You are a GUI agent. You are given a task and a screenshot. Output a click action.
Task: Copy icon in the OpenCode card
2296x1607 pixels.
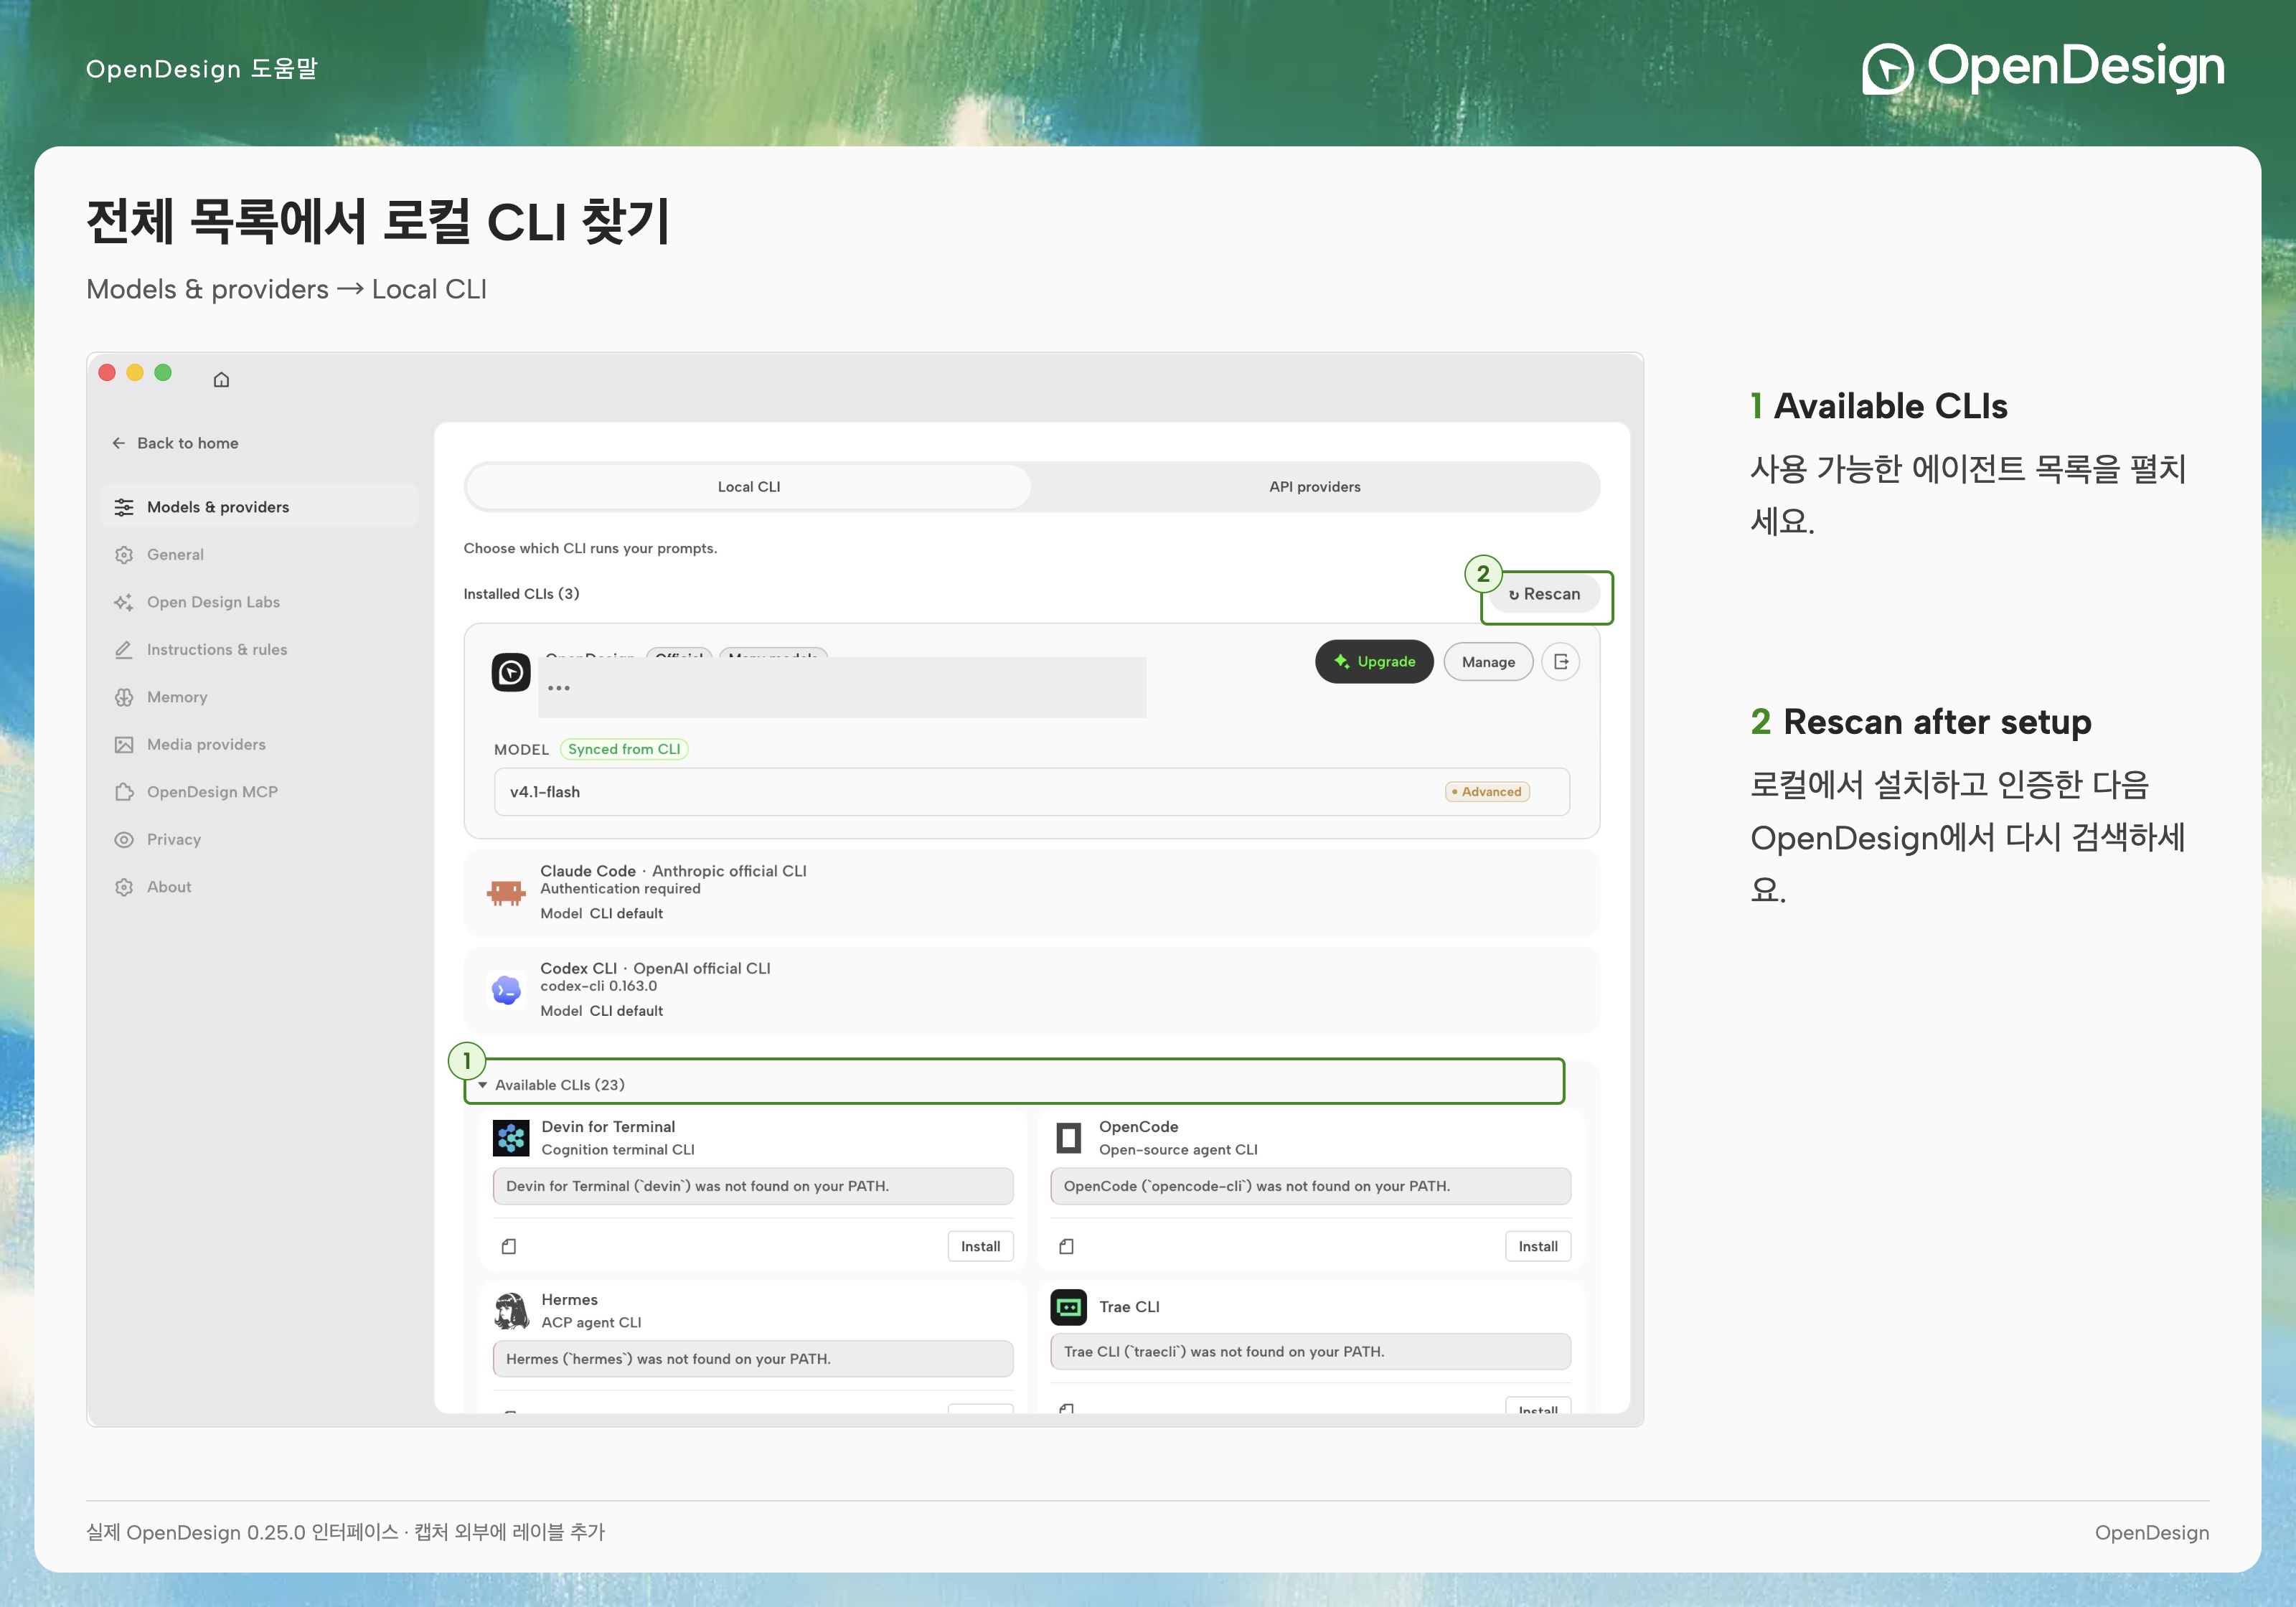pyautogui.click(x=1067, y=1246)
